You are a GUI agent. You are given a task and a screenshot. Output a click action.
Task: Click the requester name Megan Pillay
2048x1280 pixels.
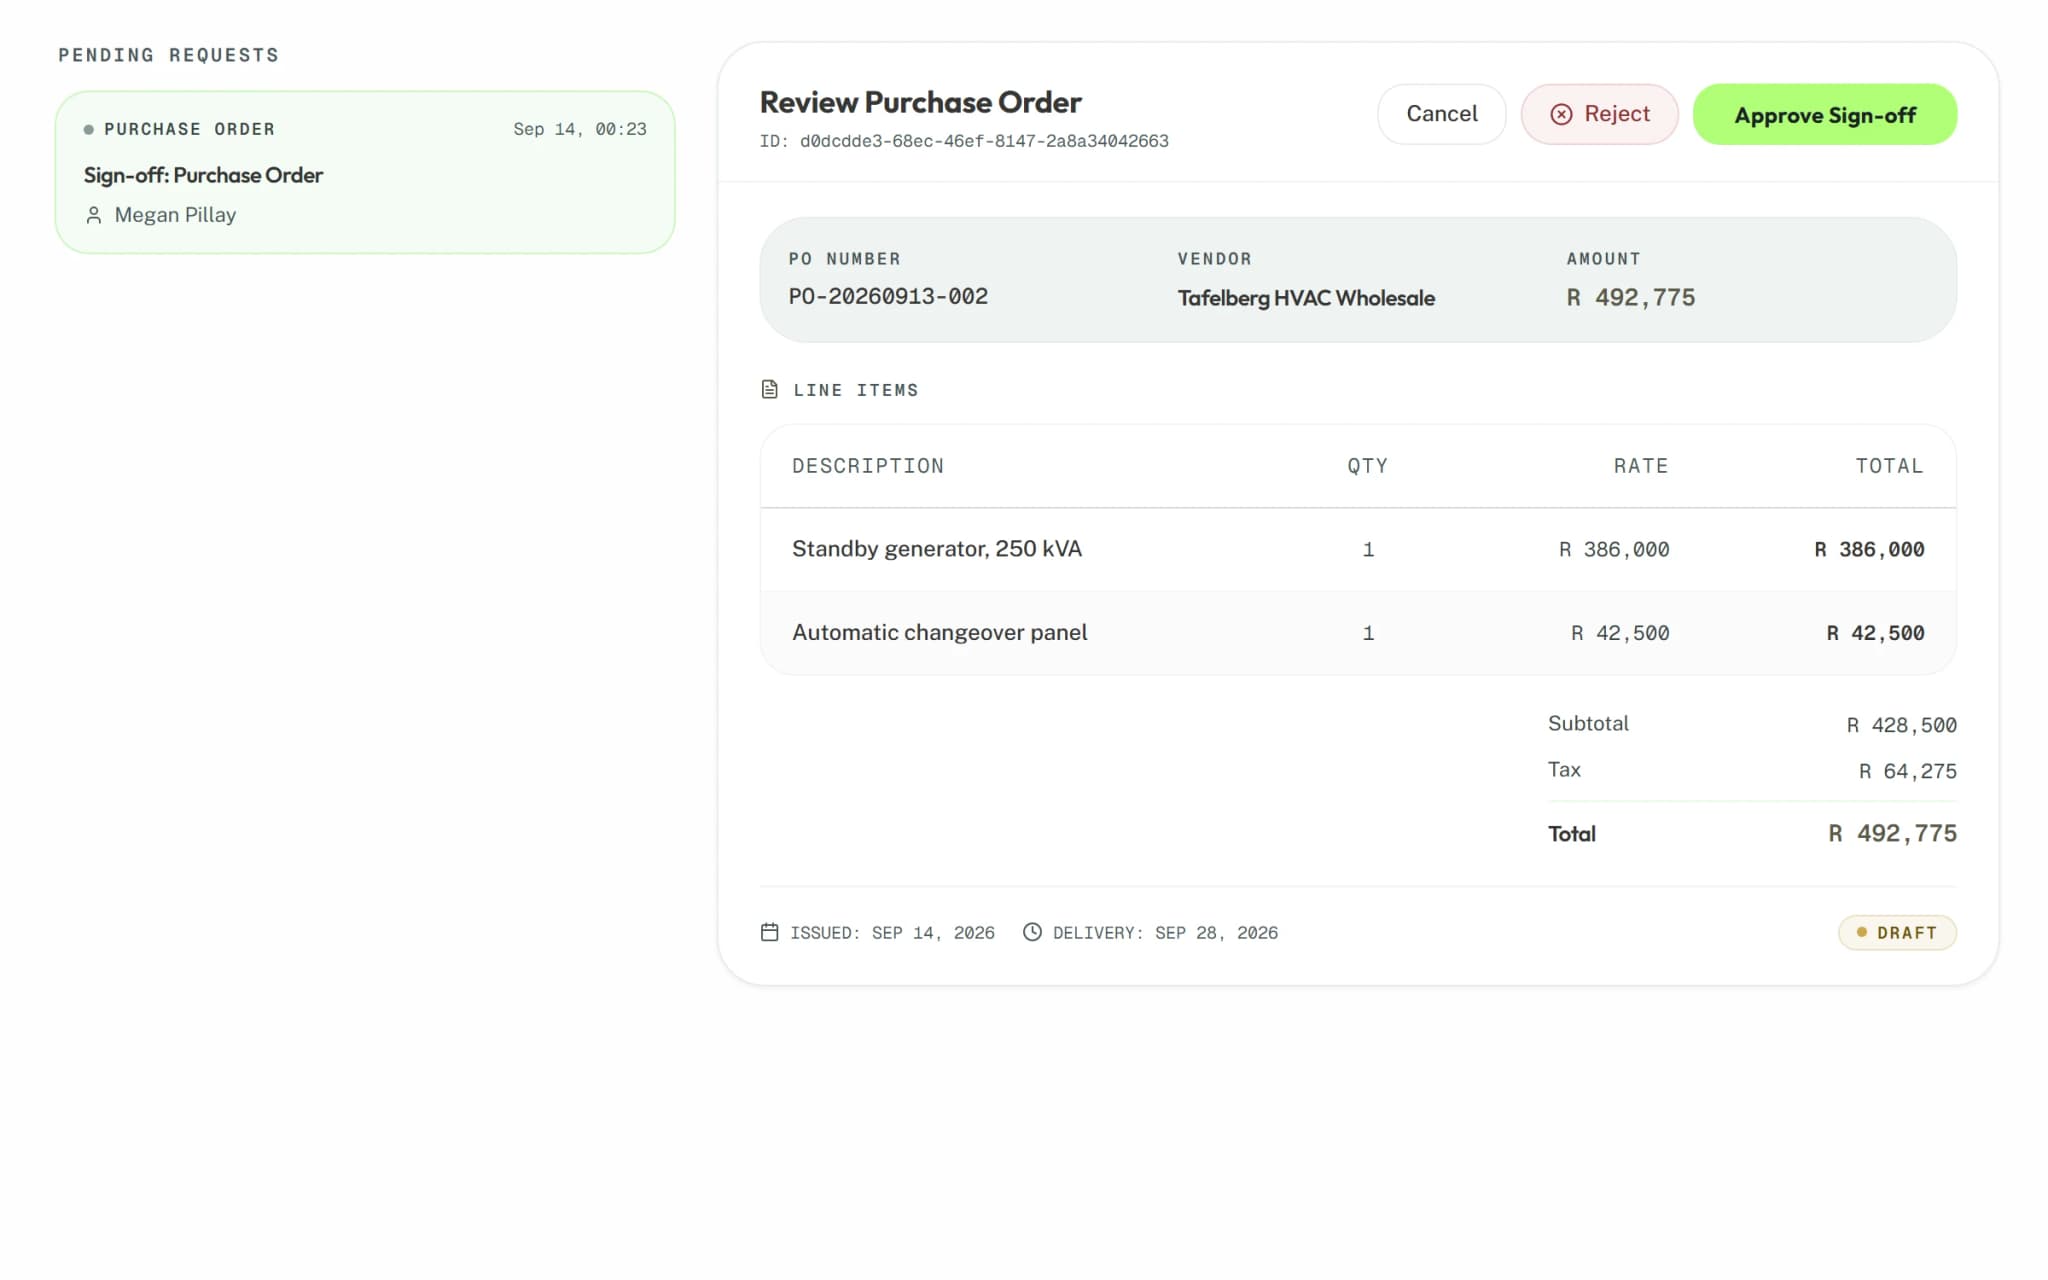click(x=175, y=215)
